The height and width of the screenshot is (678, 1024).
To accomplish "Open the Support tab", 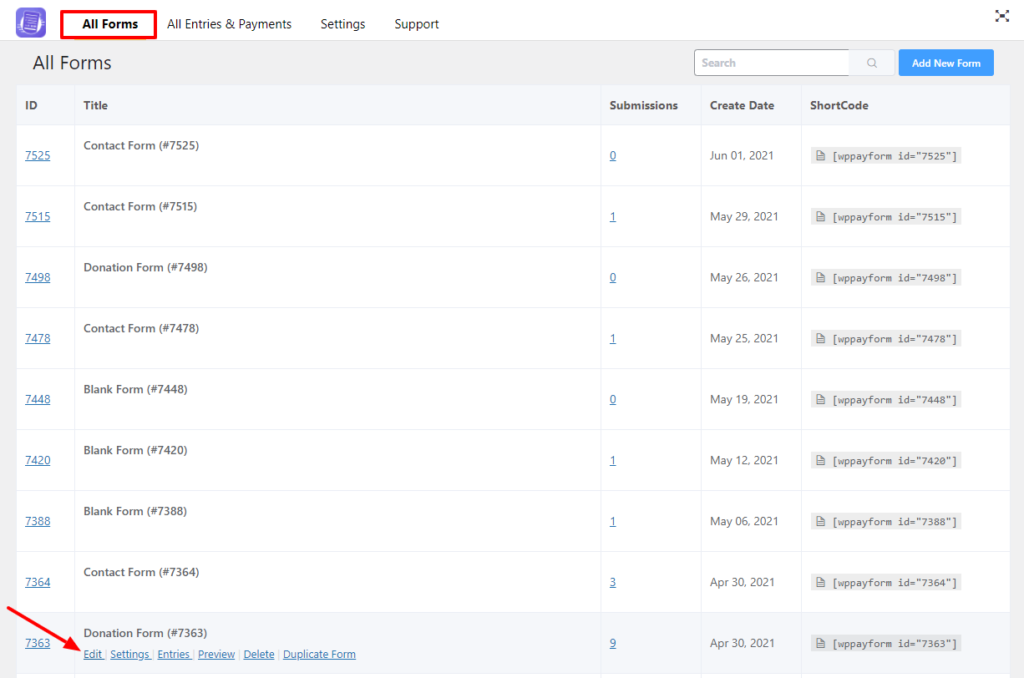I will pyautogui.click(x=416, y=24).
